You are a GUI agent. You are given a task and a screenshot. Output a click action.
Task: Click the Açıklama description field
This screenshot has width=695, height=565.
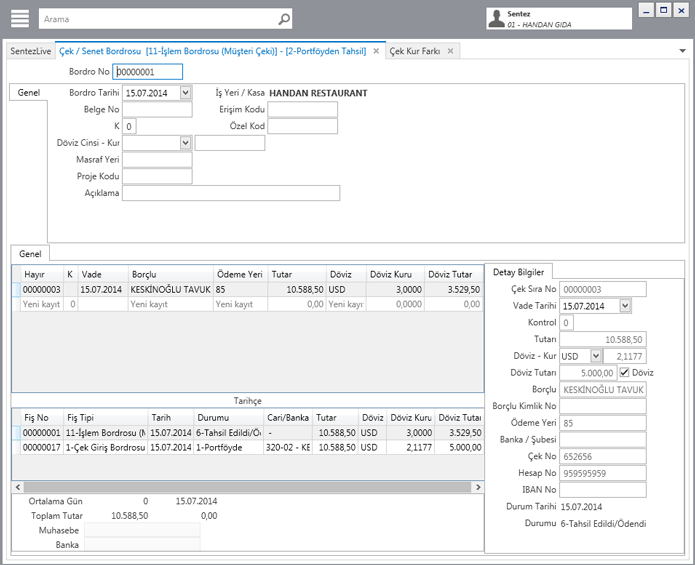231,193
